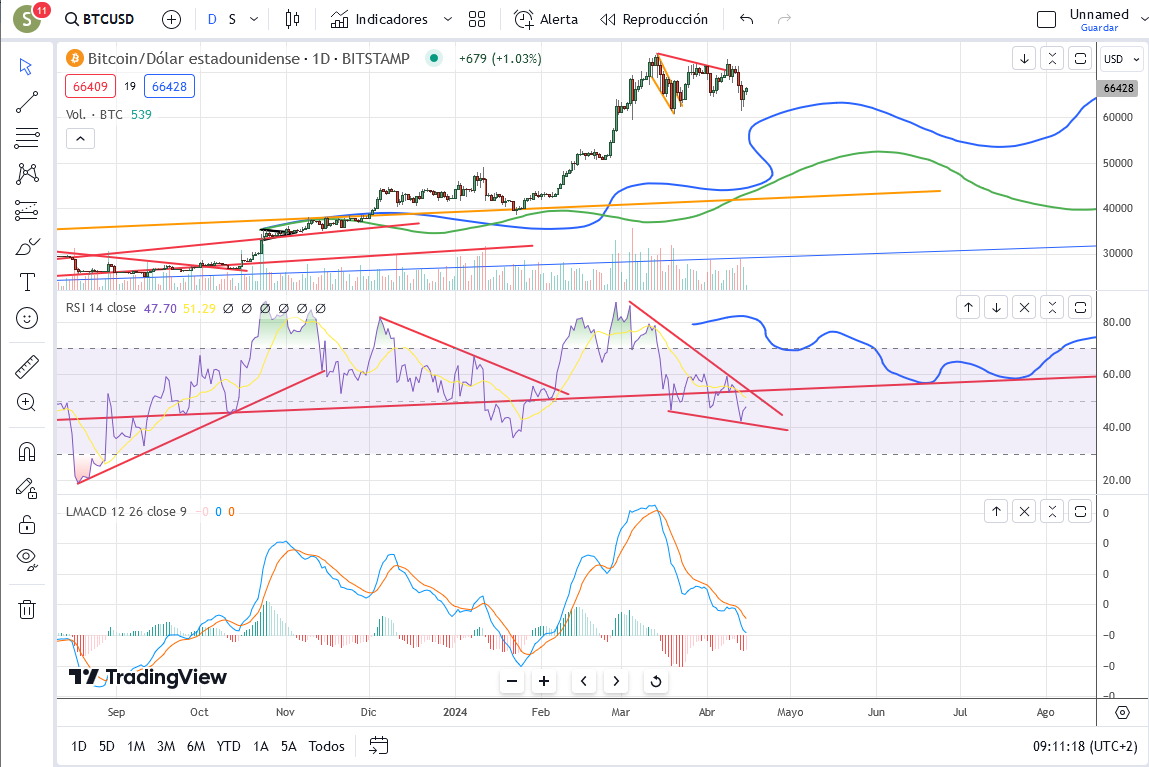Reset the chart view
Image resolution: width=1149 pixels, height=767 pixels.
pyautogui.click(x=656, y=681)
